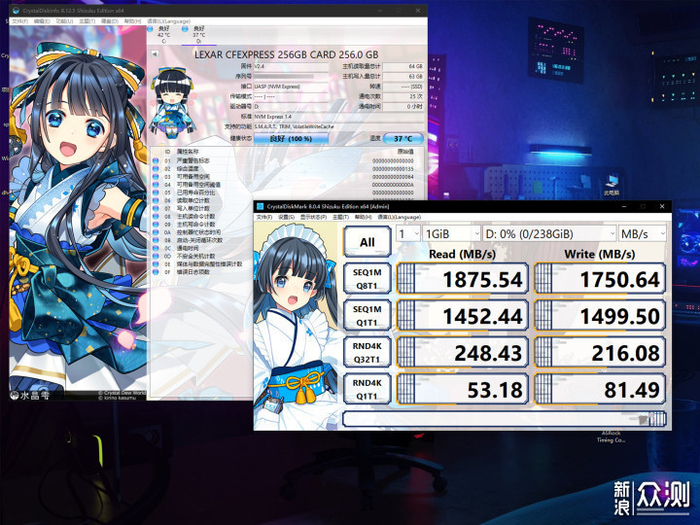Click the 37 °C temperature button
Viewport: 700px width, 525px height.
pyautogui.click(x=403, y=139)
